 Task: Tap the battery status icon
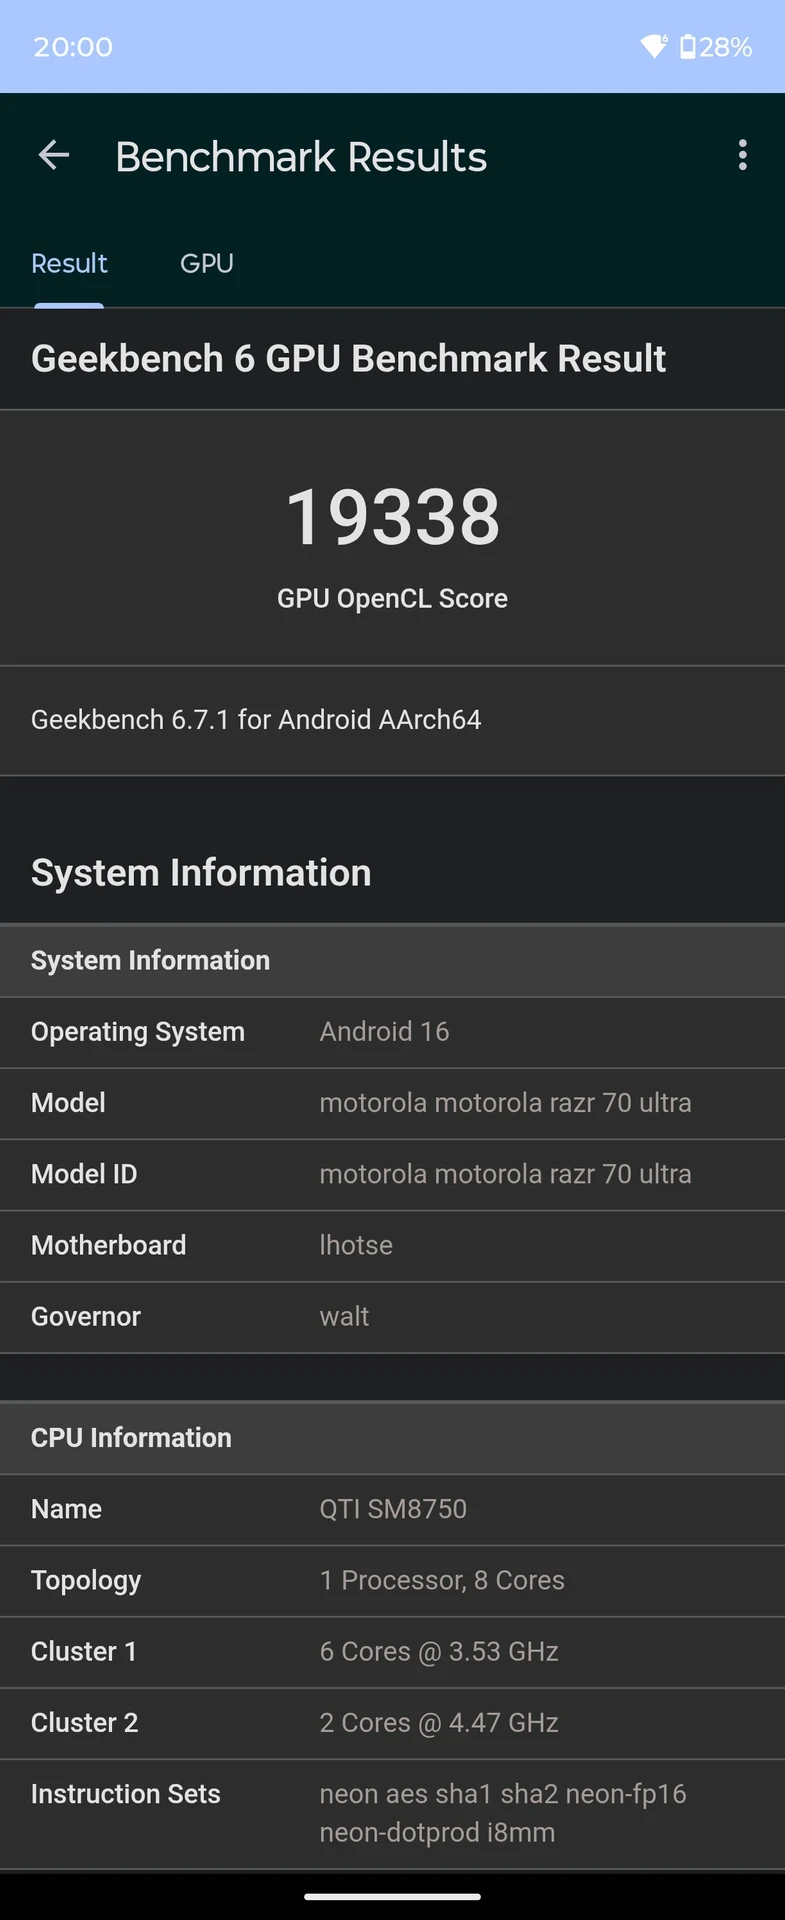(687, 46)
